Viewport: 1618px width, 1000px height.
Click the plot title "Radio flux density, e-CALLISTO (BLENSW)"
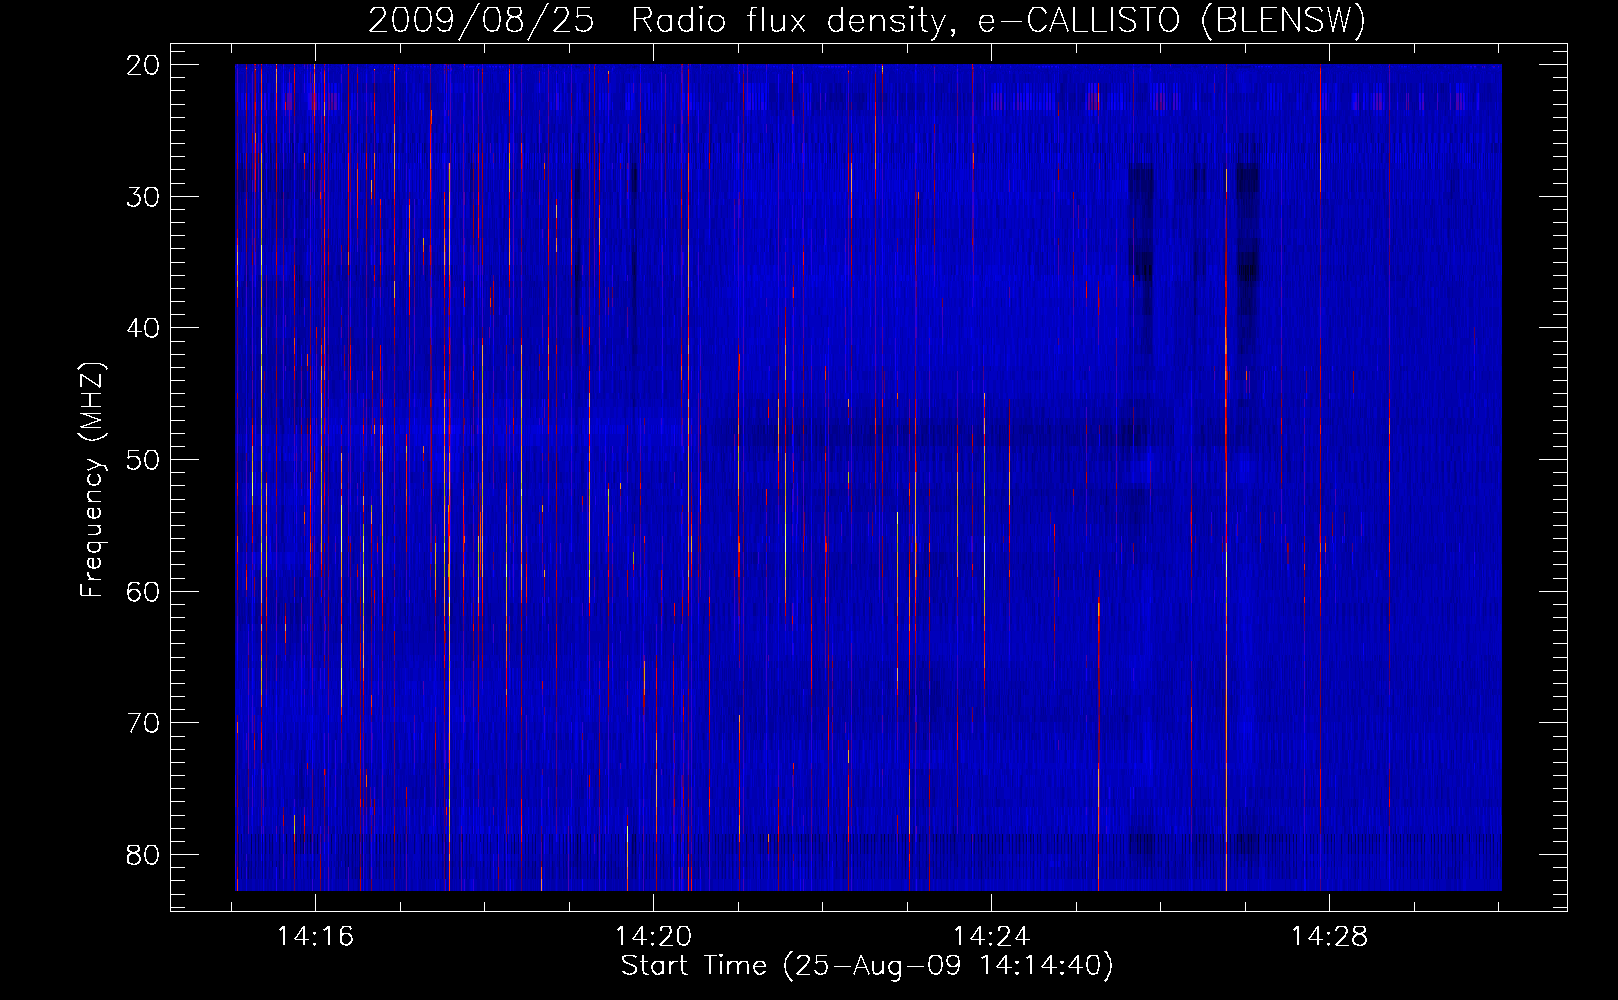(998, 21)
